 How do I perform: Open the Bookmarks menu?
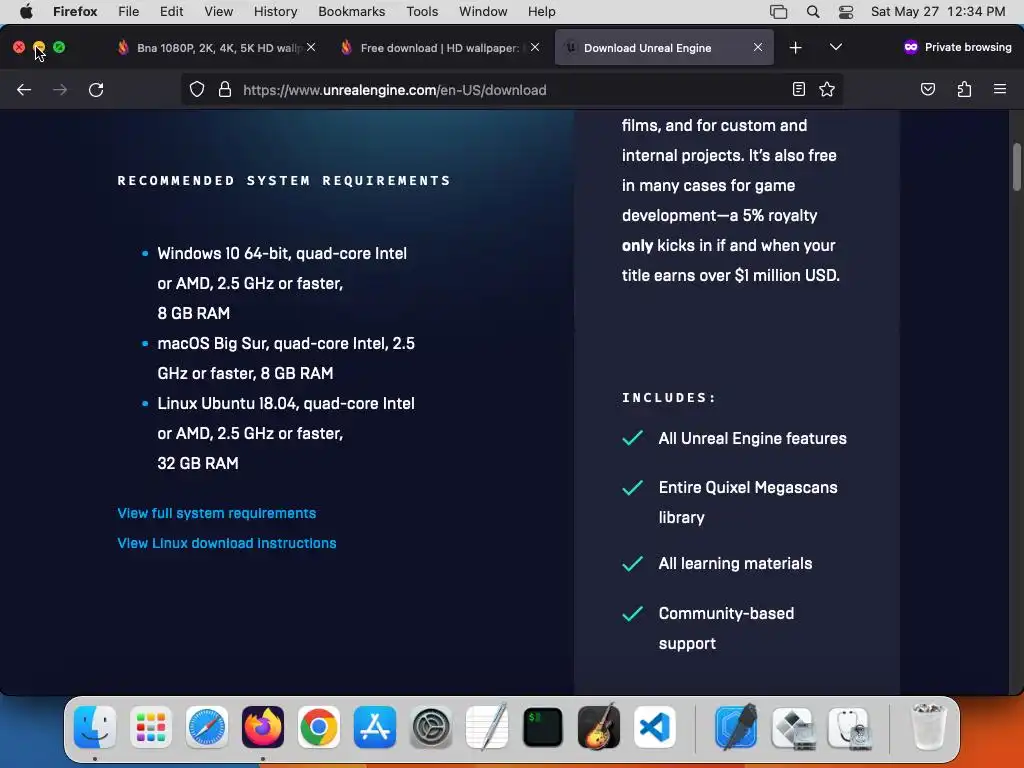(351, 11)
